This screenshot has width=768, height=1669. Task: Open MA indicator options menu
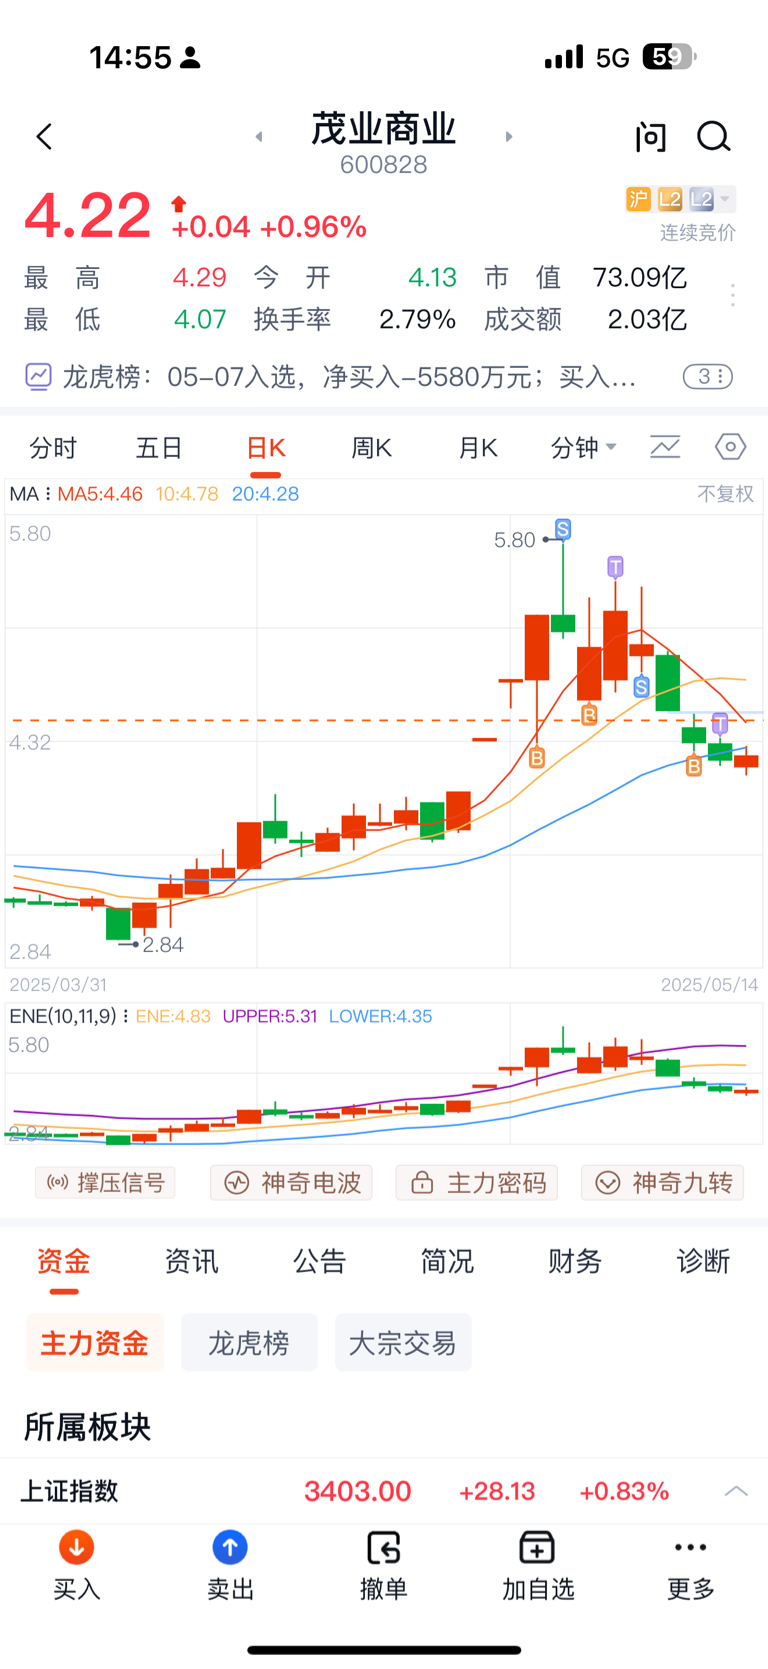tap(29, 494)
